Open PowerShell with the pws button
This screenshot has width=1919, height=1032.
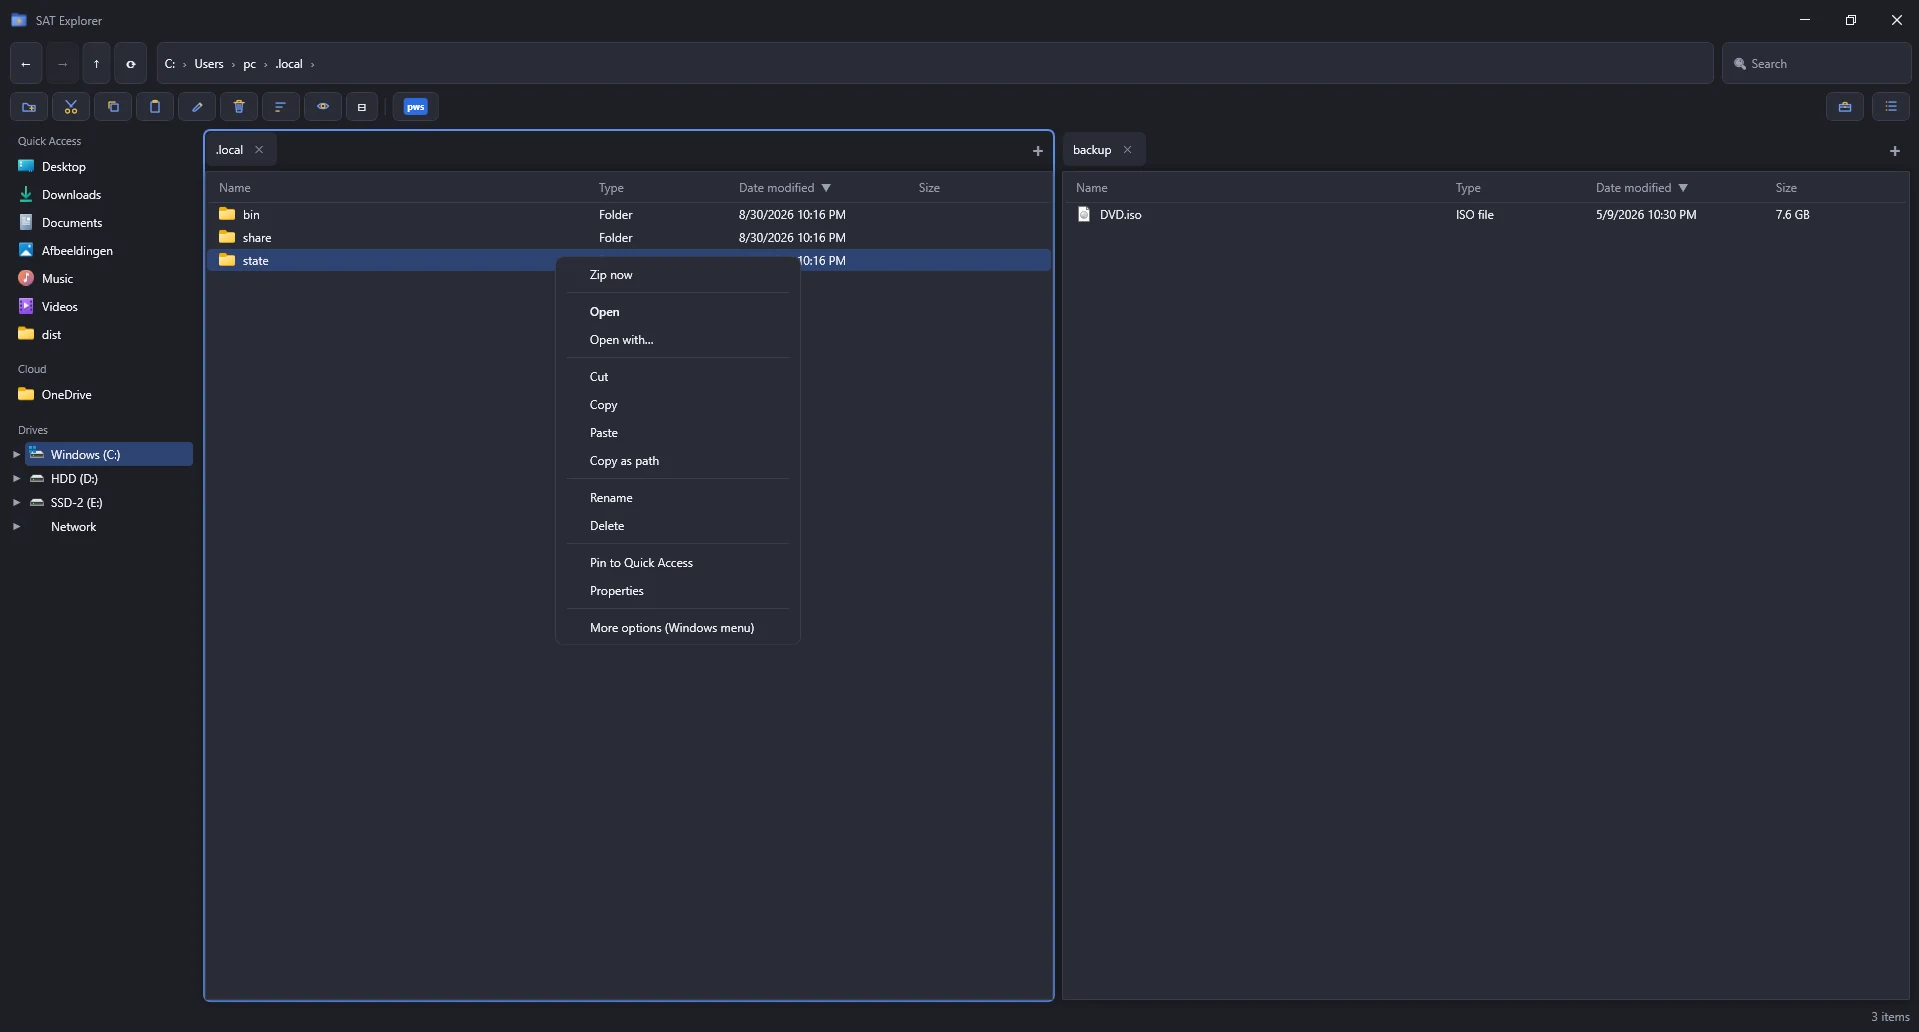pos(416,107)
